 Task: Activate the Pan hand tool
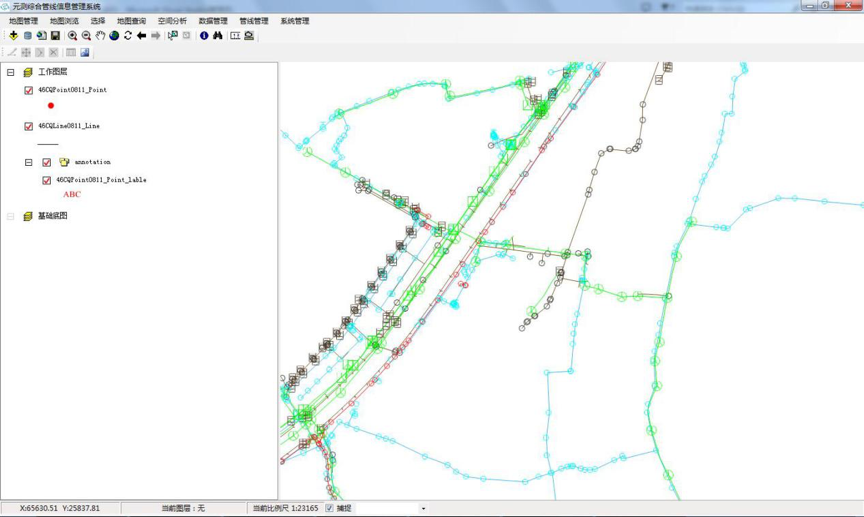(x=100, y=36)
